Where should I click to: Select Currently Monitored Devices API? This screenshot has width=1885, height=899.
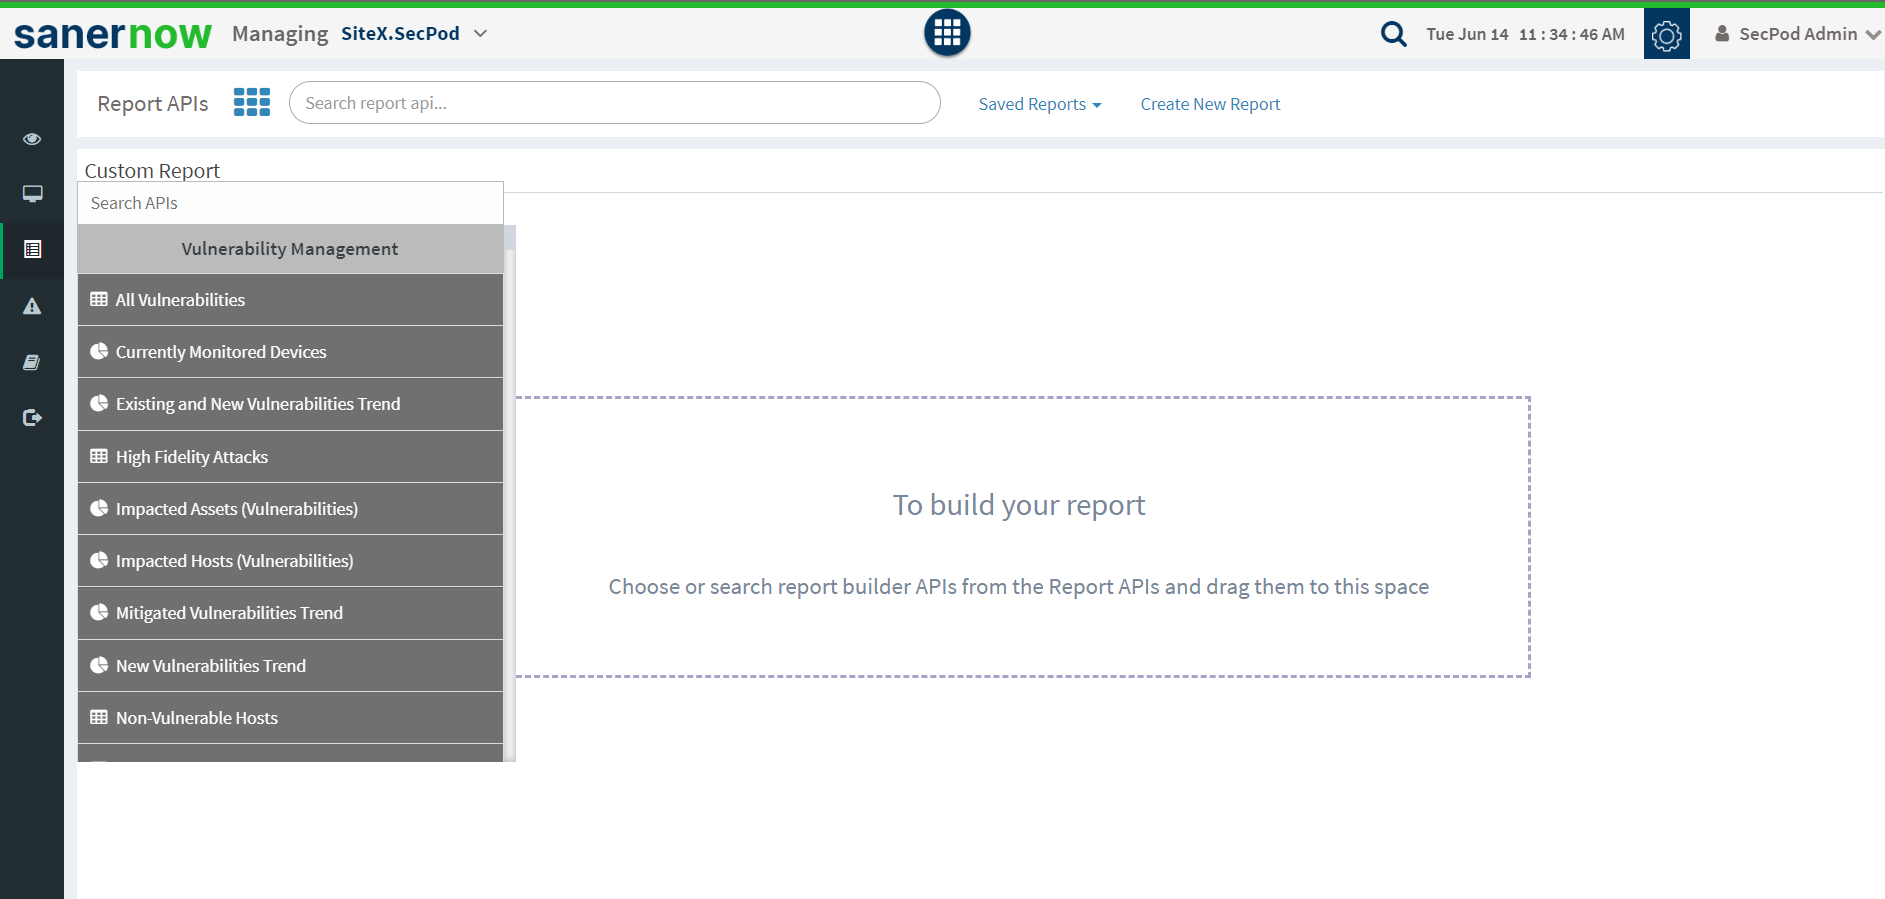290,352
